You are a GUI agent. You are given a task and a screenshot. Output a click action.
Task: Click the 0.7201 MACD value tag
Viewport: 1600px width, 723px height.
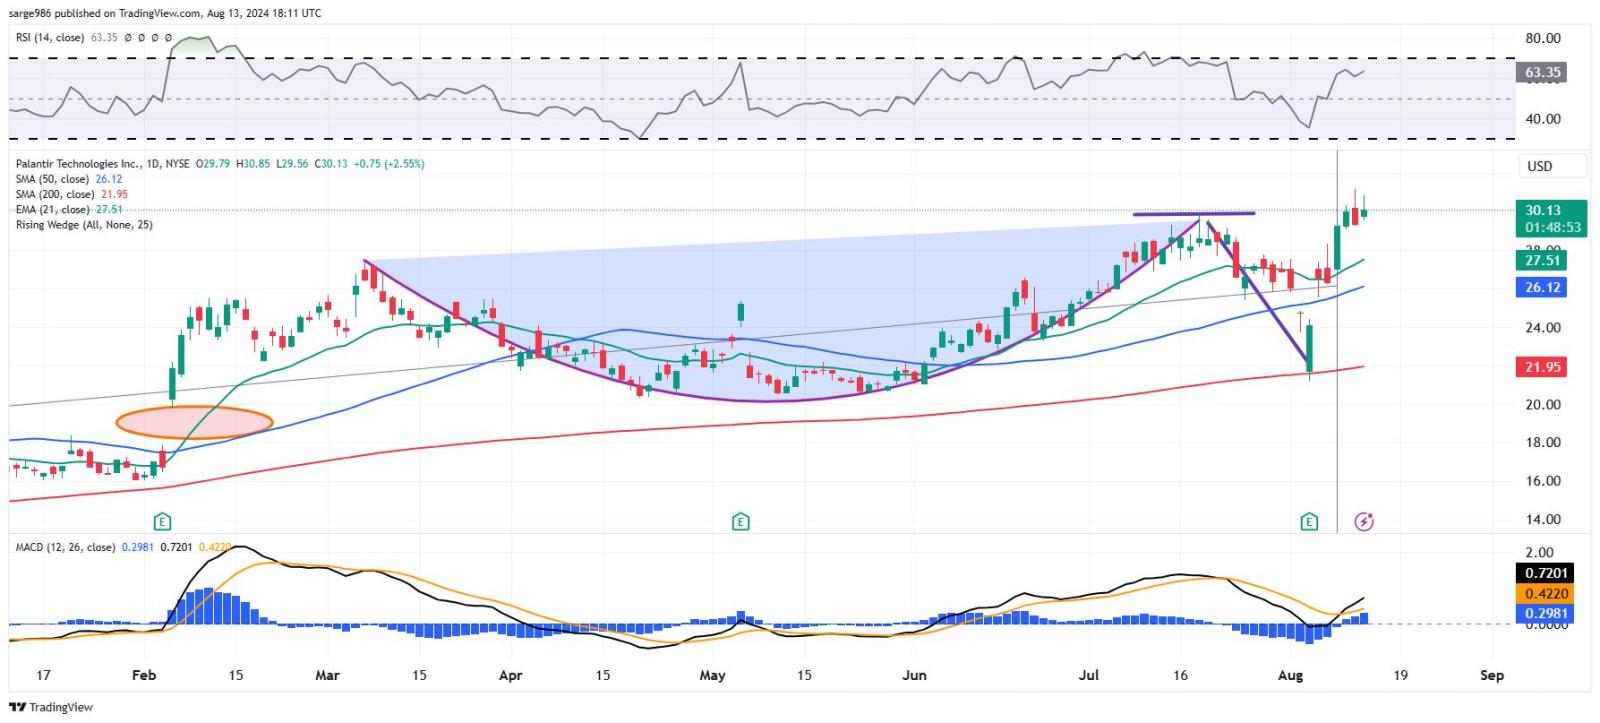click(x=1545, y=573)
